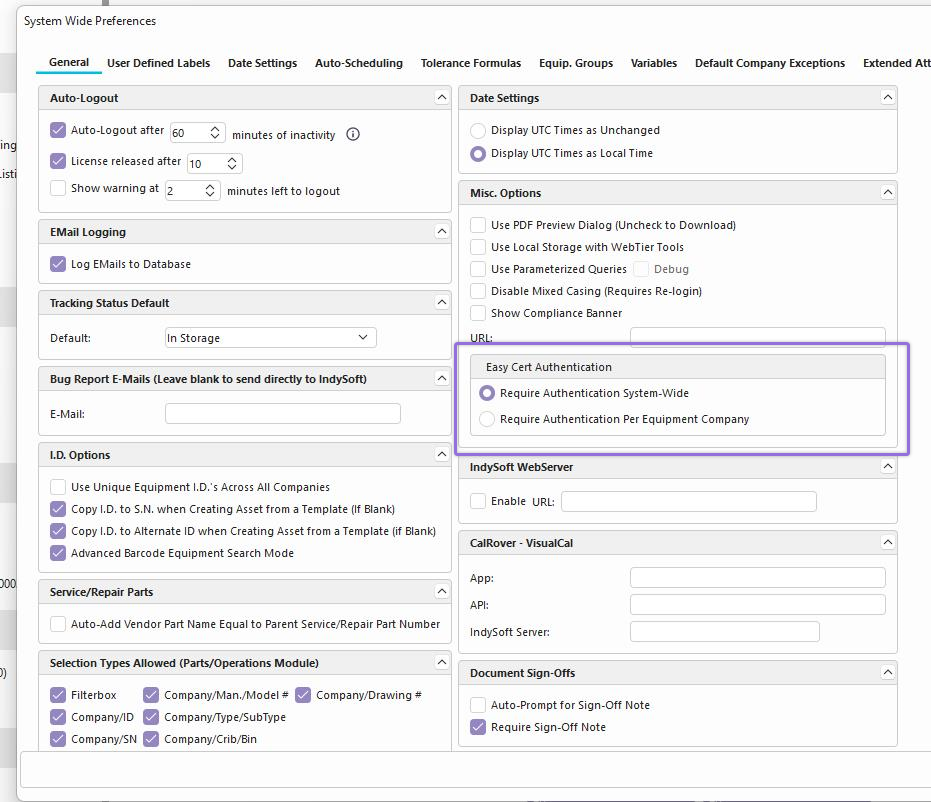Open the Tracking Status Default dropdown
The width and height of the screenshot is (931, 802).
(270, 338)
